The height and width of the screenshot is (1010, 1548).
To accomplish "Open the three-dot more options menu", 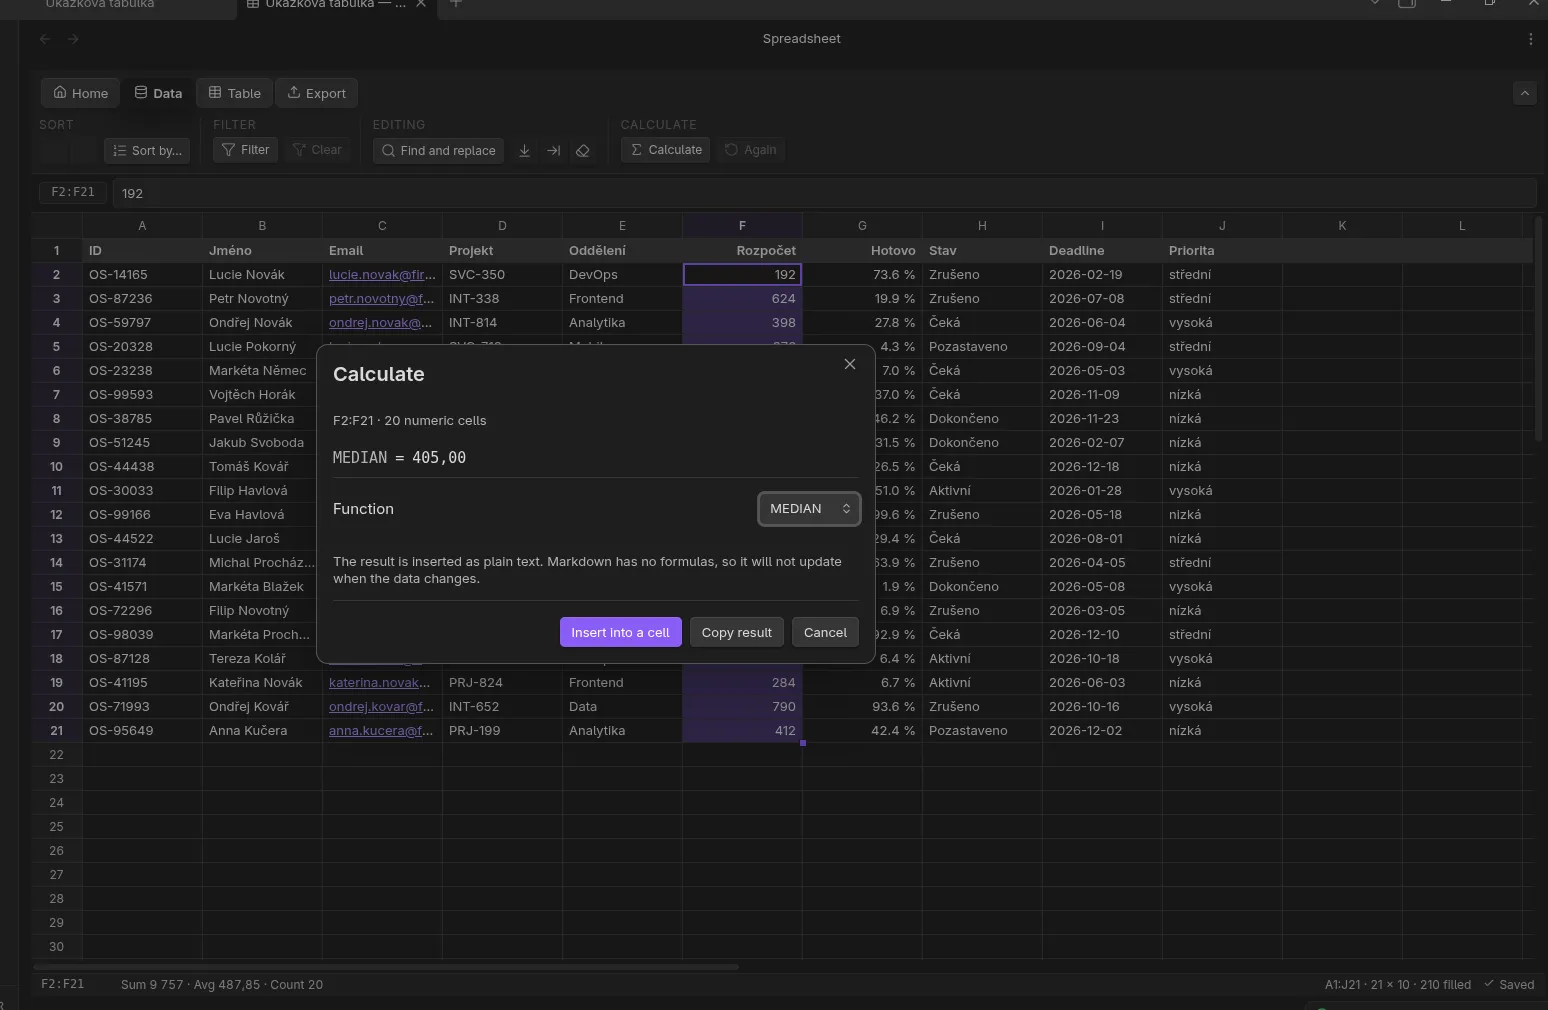I will pos(1530,39).
